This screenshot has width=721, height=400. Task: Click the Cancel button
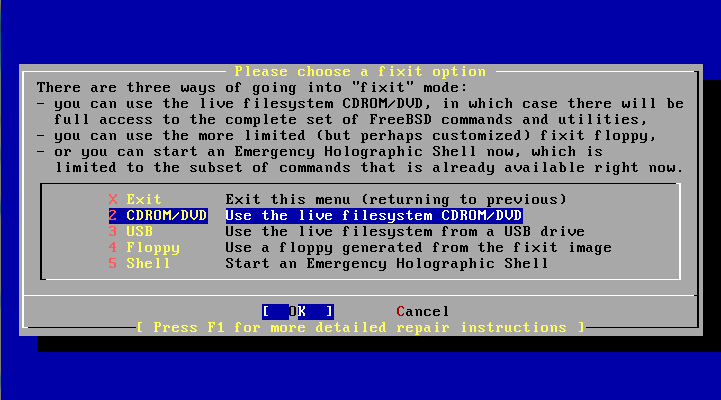[x=423, y=312]
